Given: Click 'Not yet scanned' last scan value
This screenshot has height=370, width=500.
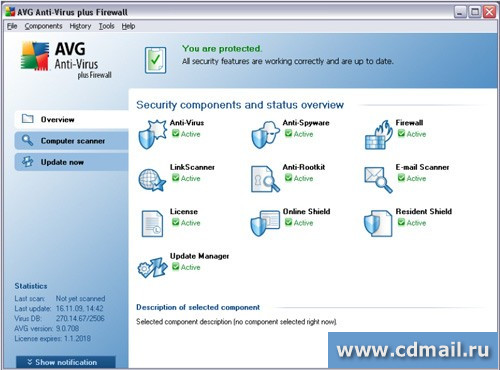Looking at the screenshot, I should (80, 298).
